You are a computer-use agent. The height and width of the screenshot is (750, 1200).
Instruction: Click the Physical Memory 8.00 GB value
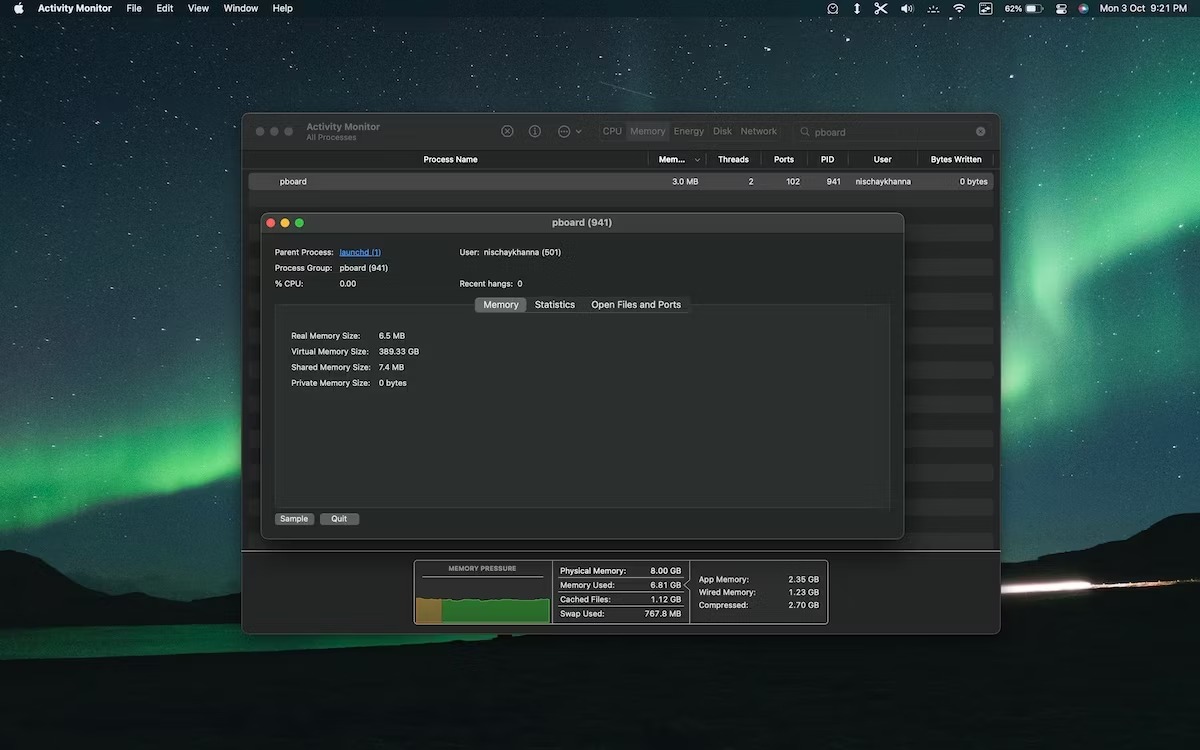coord(665,571)
